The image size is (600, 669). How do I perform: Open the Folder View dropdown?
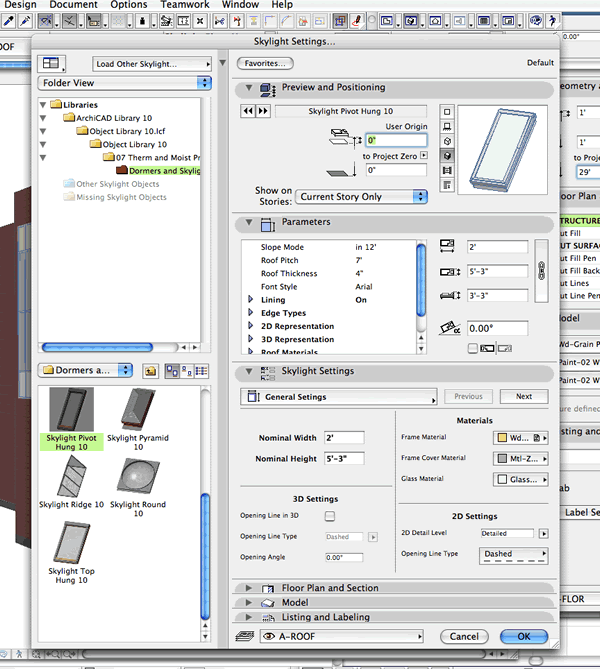point(124,83)
